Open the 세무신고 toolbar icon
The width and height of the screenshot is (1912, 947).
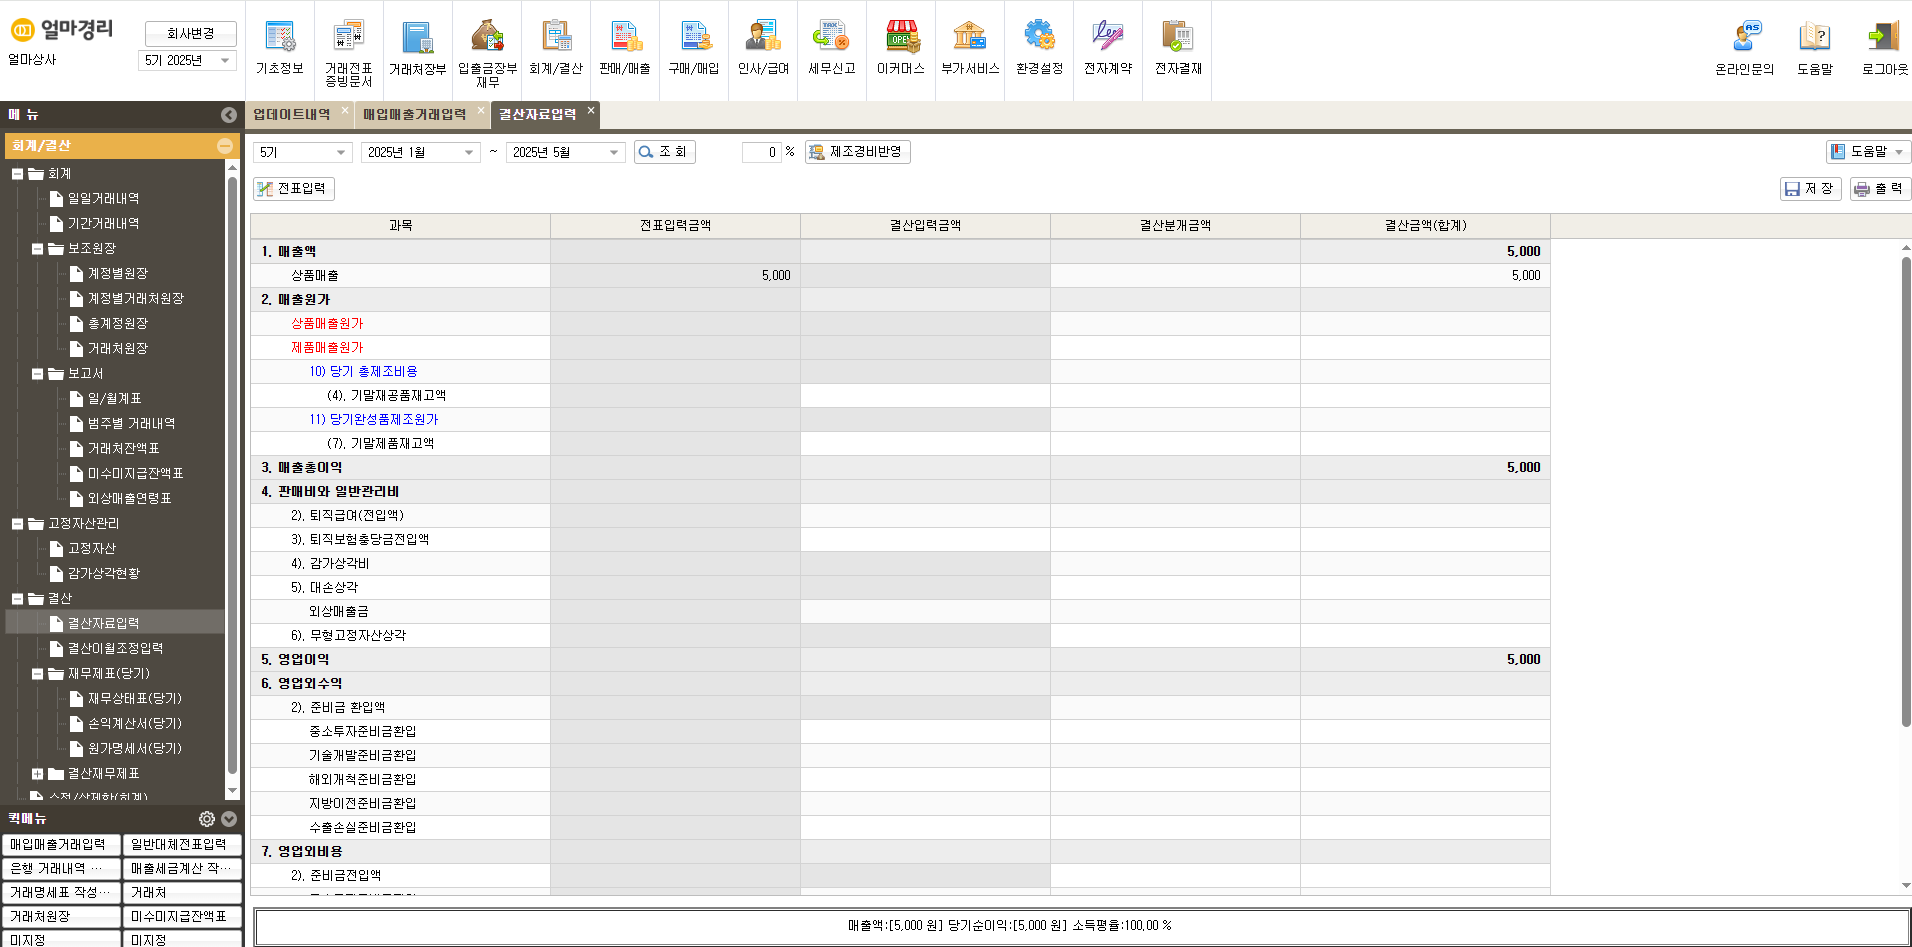coord(832,48)
